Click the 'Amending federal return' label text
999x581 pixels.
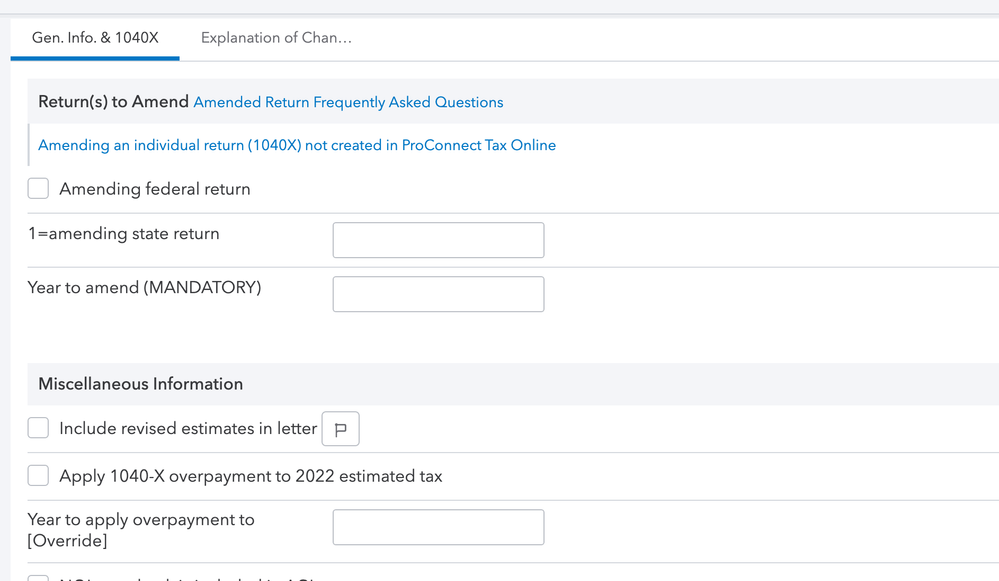point(155,189)
